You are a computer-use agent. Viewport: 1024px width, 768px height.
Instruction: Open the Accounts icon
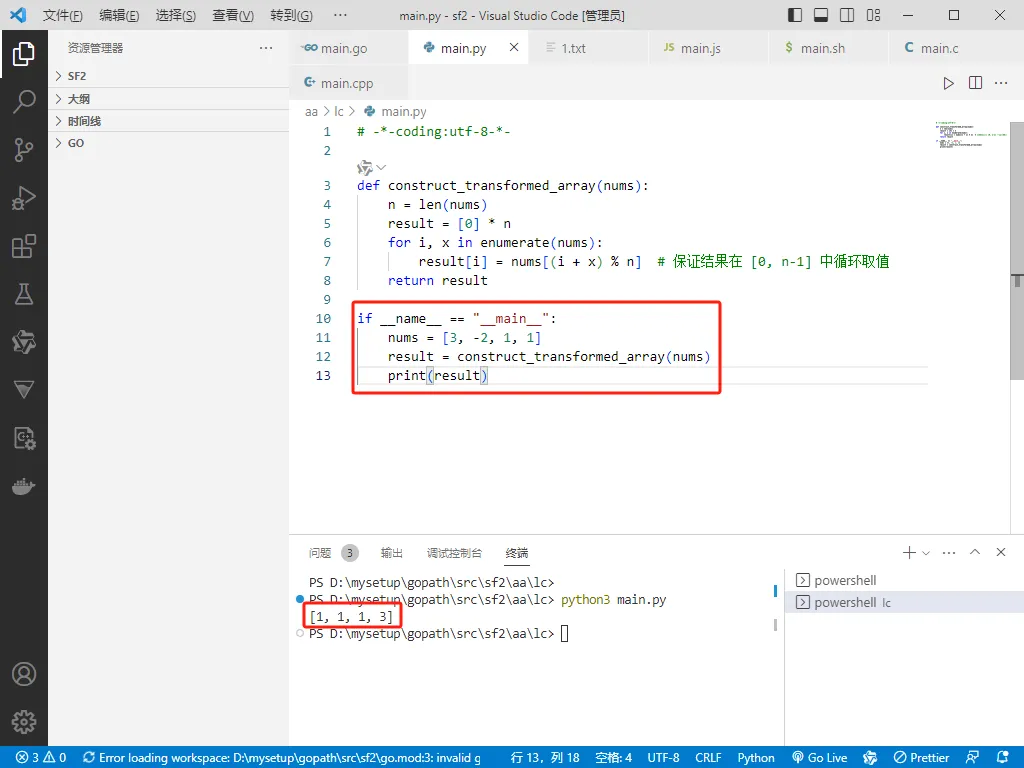(24, 674)
